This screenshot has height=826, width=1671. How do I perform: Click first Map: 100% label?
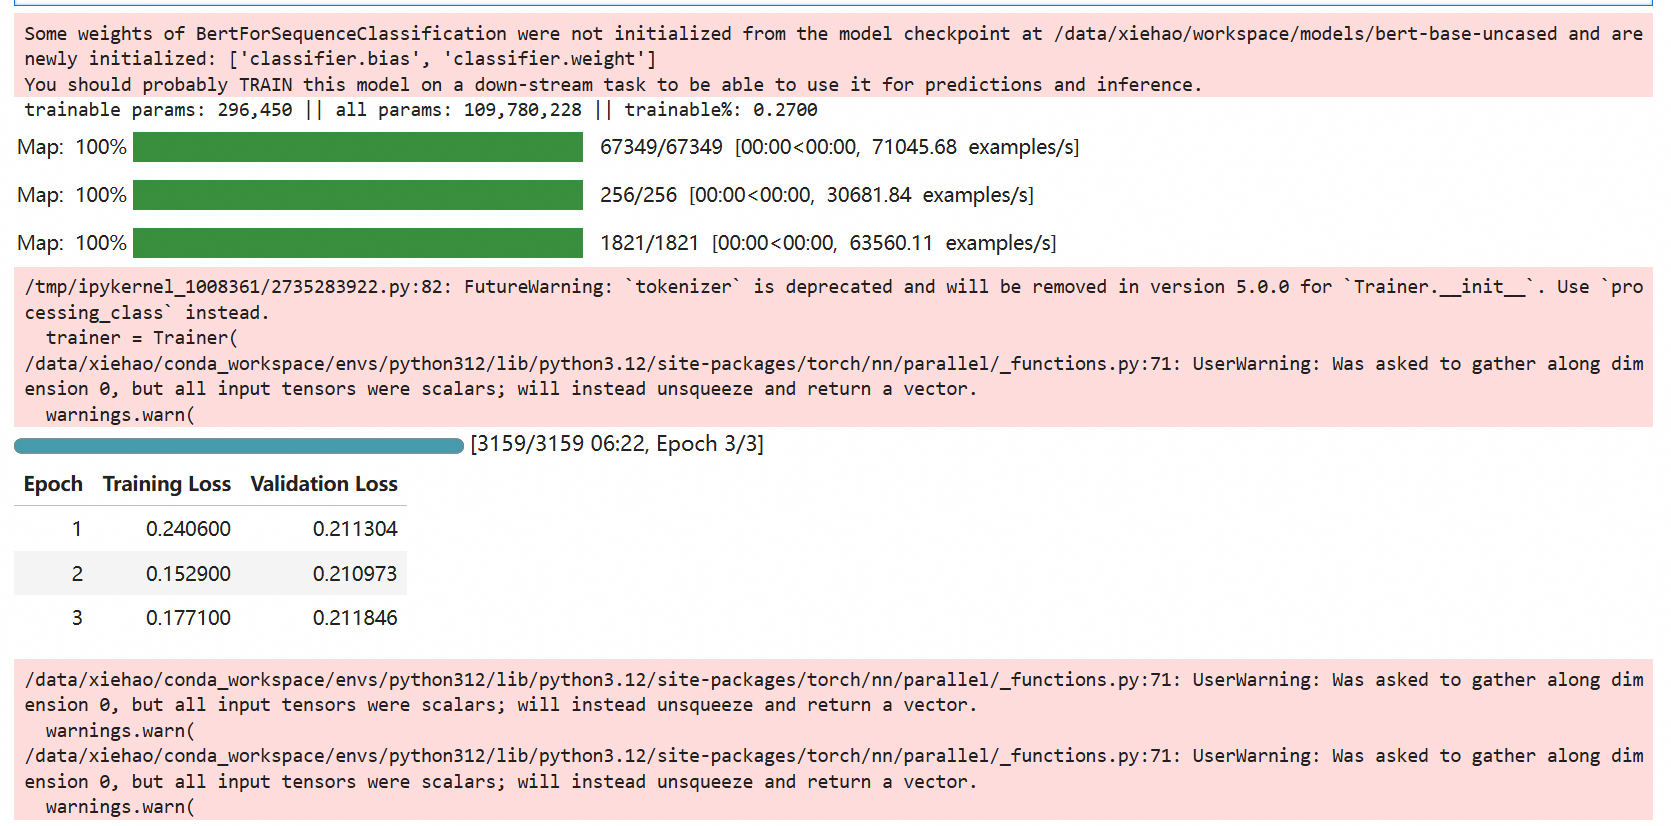tap(72, 148)
